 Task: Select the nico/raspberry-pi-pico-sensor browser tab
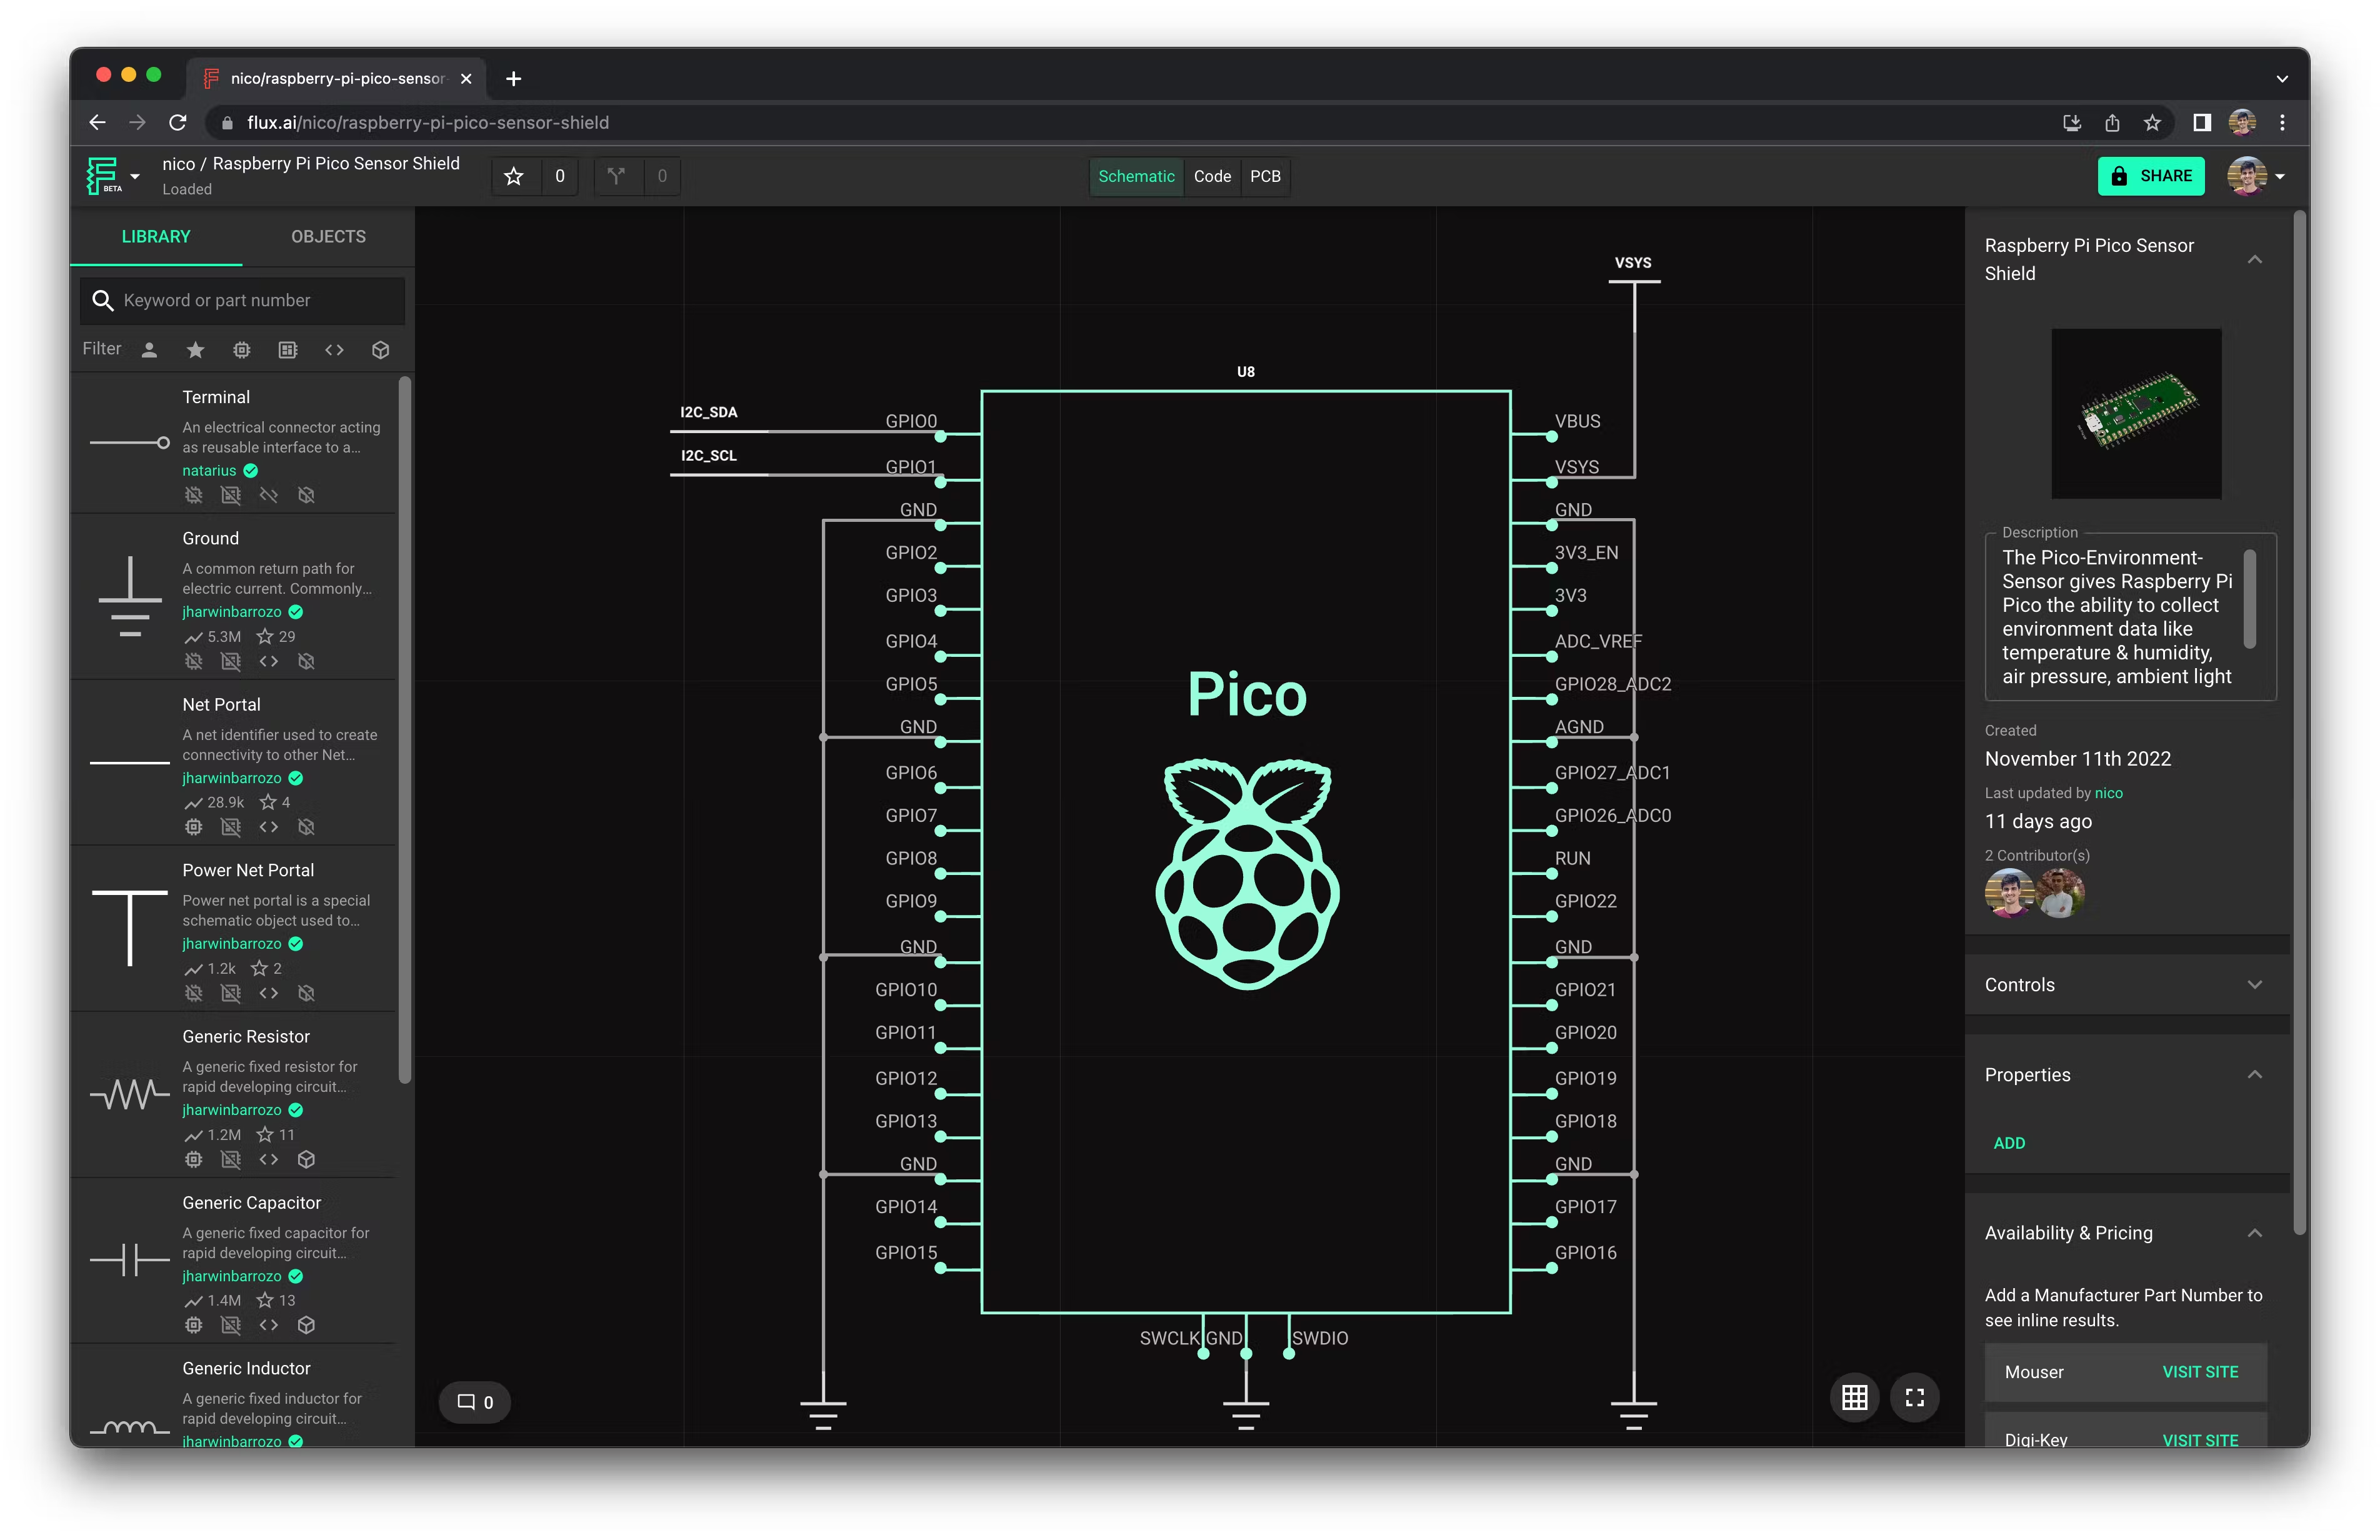337,78
